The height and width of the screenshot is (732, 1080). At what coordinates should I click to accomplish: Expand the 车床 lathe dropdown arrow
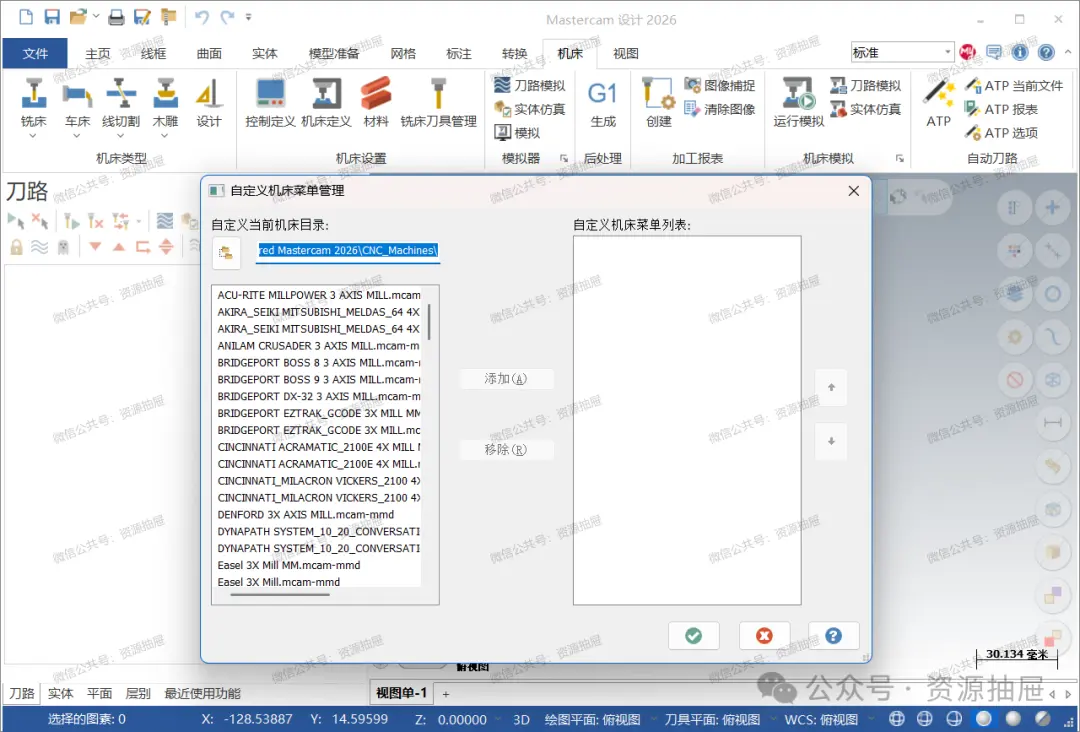point(77,136)
